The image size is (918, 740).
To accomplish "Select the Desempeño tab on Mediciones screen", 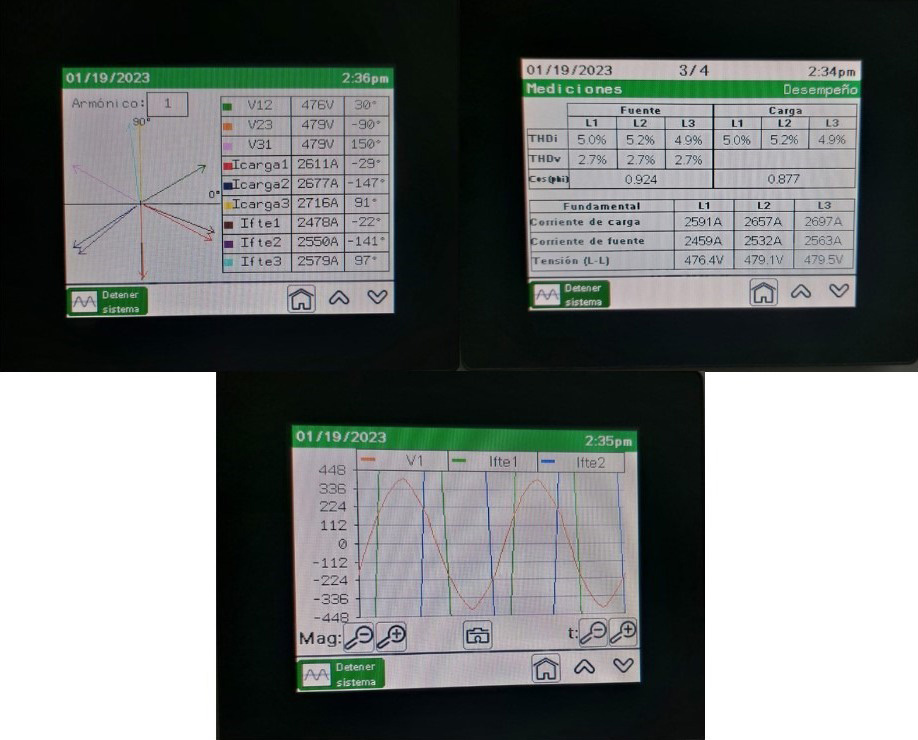I will pyautogui.click(x=820, y=90).
